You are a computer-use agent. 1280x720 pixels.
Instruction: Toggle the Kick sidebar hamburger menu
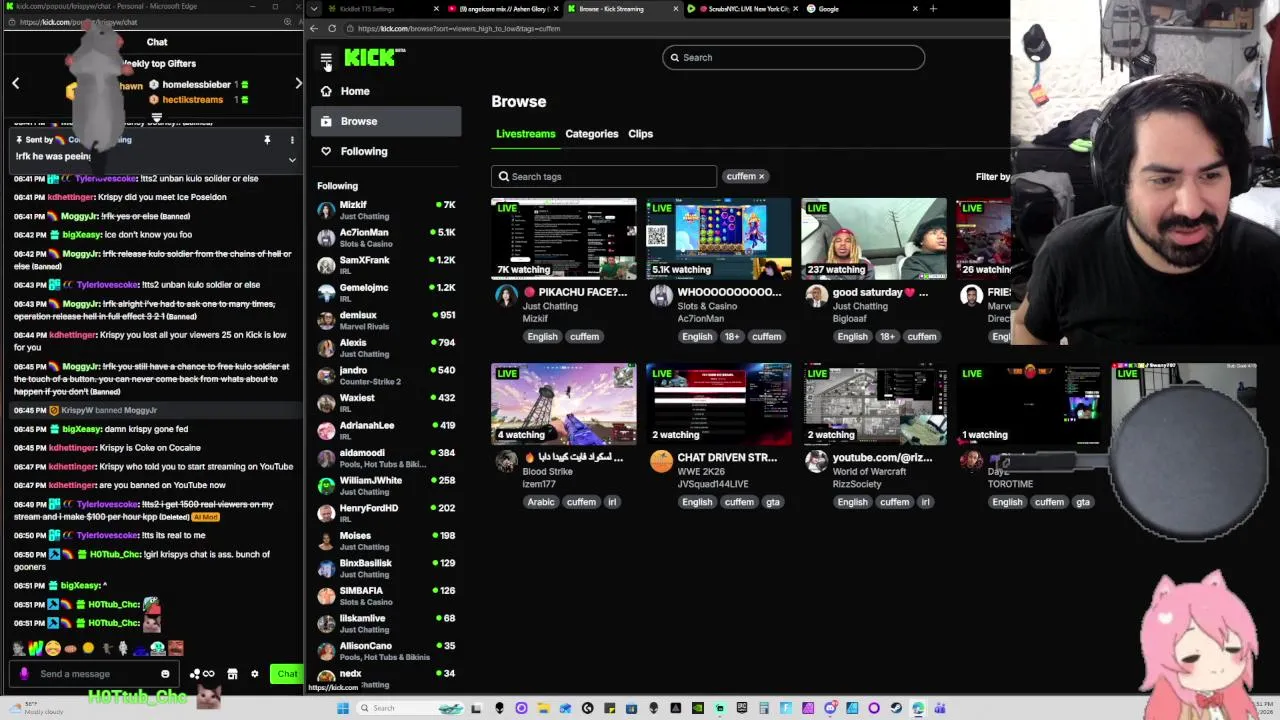pos(326,60)
